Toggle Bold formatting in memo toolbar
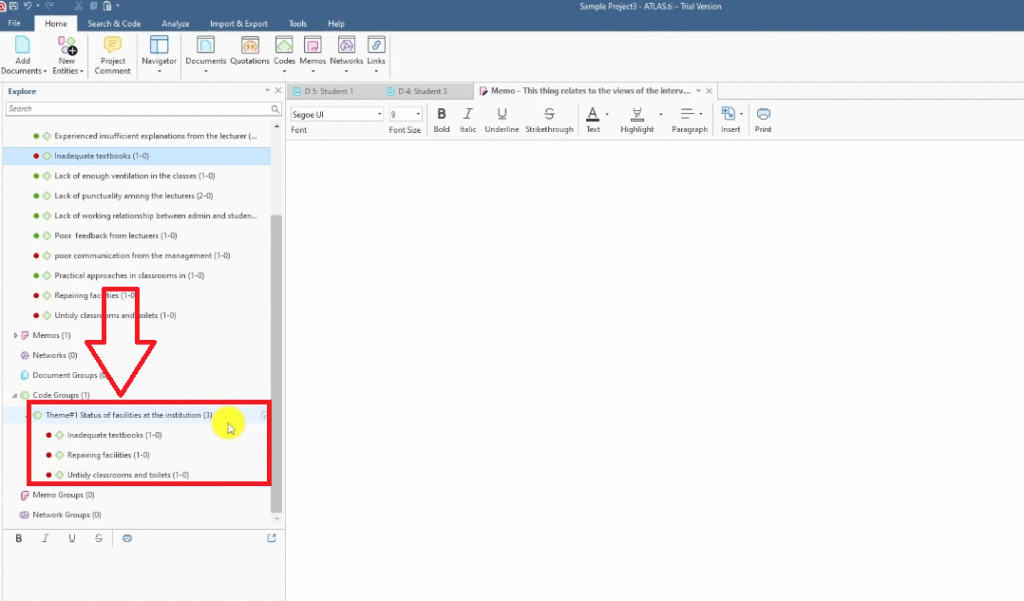 click(x=442, y=114)
